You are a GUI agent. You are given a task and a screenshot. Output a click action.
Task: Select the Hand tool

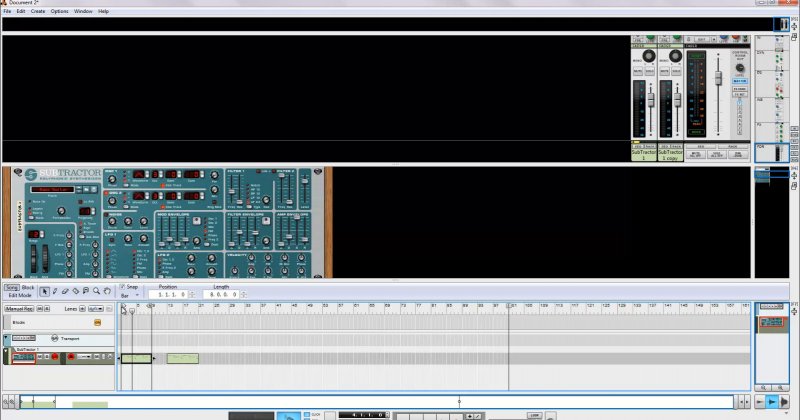[x=108, y=291]
